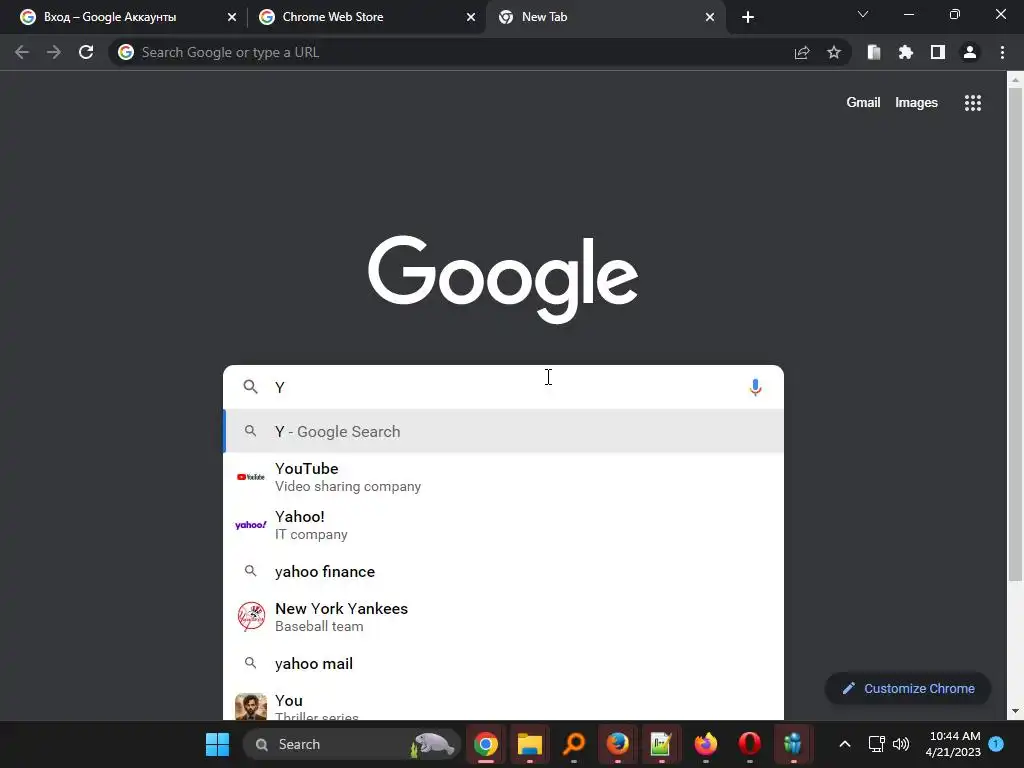Open the clock and date flyout
The image size is (1024, 768).
[953, 744]
